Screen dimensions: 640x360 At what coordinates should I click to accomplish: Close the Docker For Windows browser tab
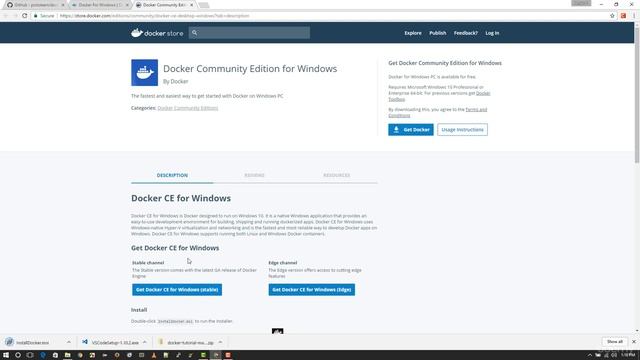(127, 5)
